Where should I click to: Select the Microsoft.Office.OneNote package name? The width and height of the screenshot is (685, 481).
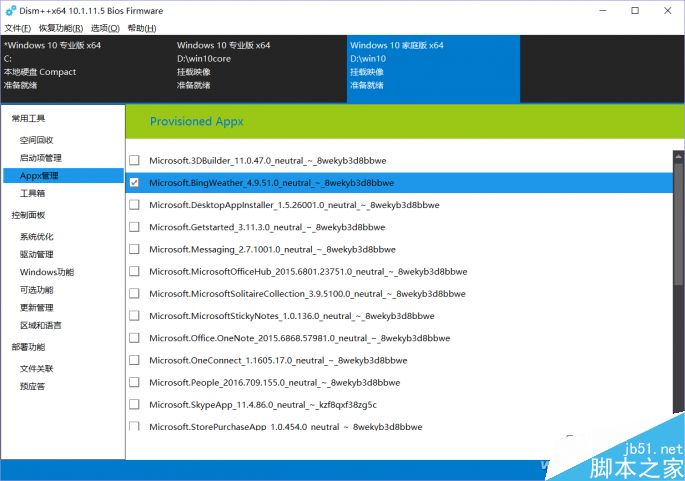point(299,338)
